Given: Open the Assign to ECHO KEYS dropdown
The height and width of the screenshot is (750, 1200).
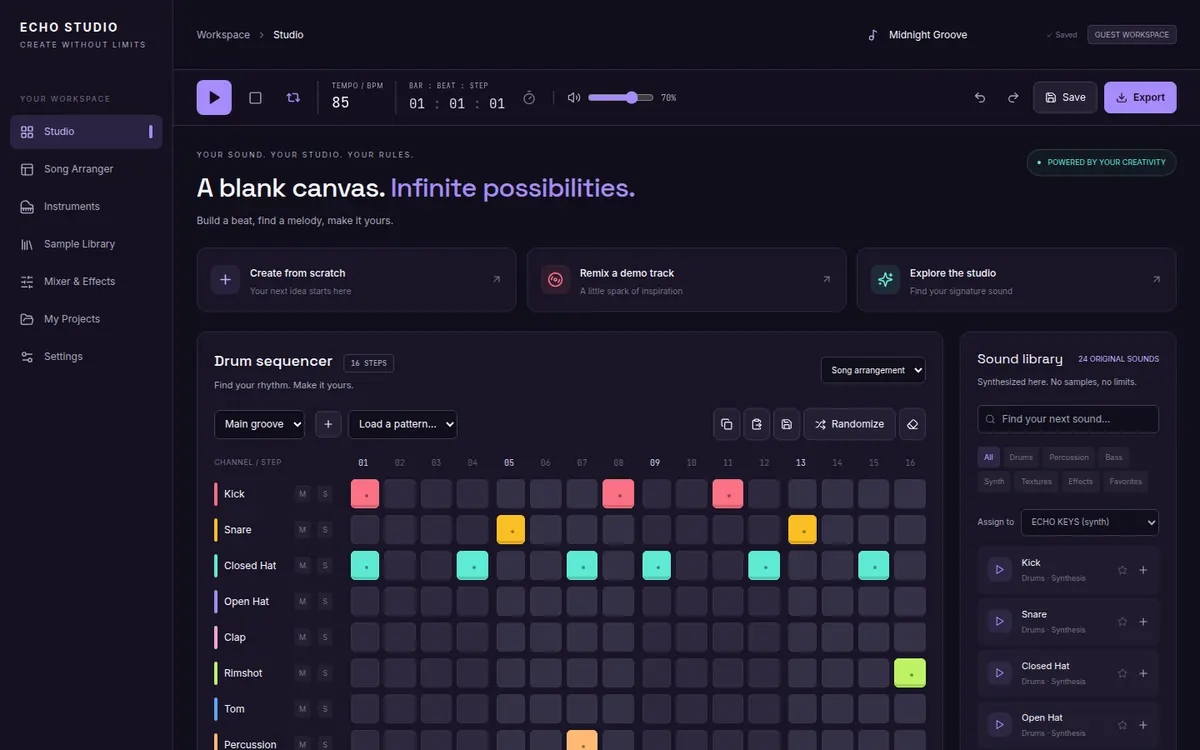Looking at the screenshot, I should tap(1091, 522).
